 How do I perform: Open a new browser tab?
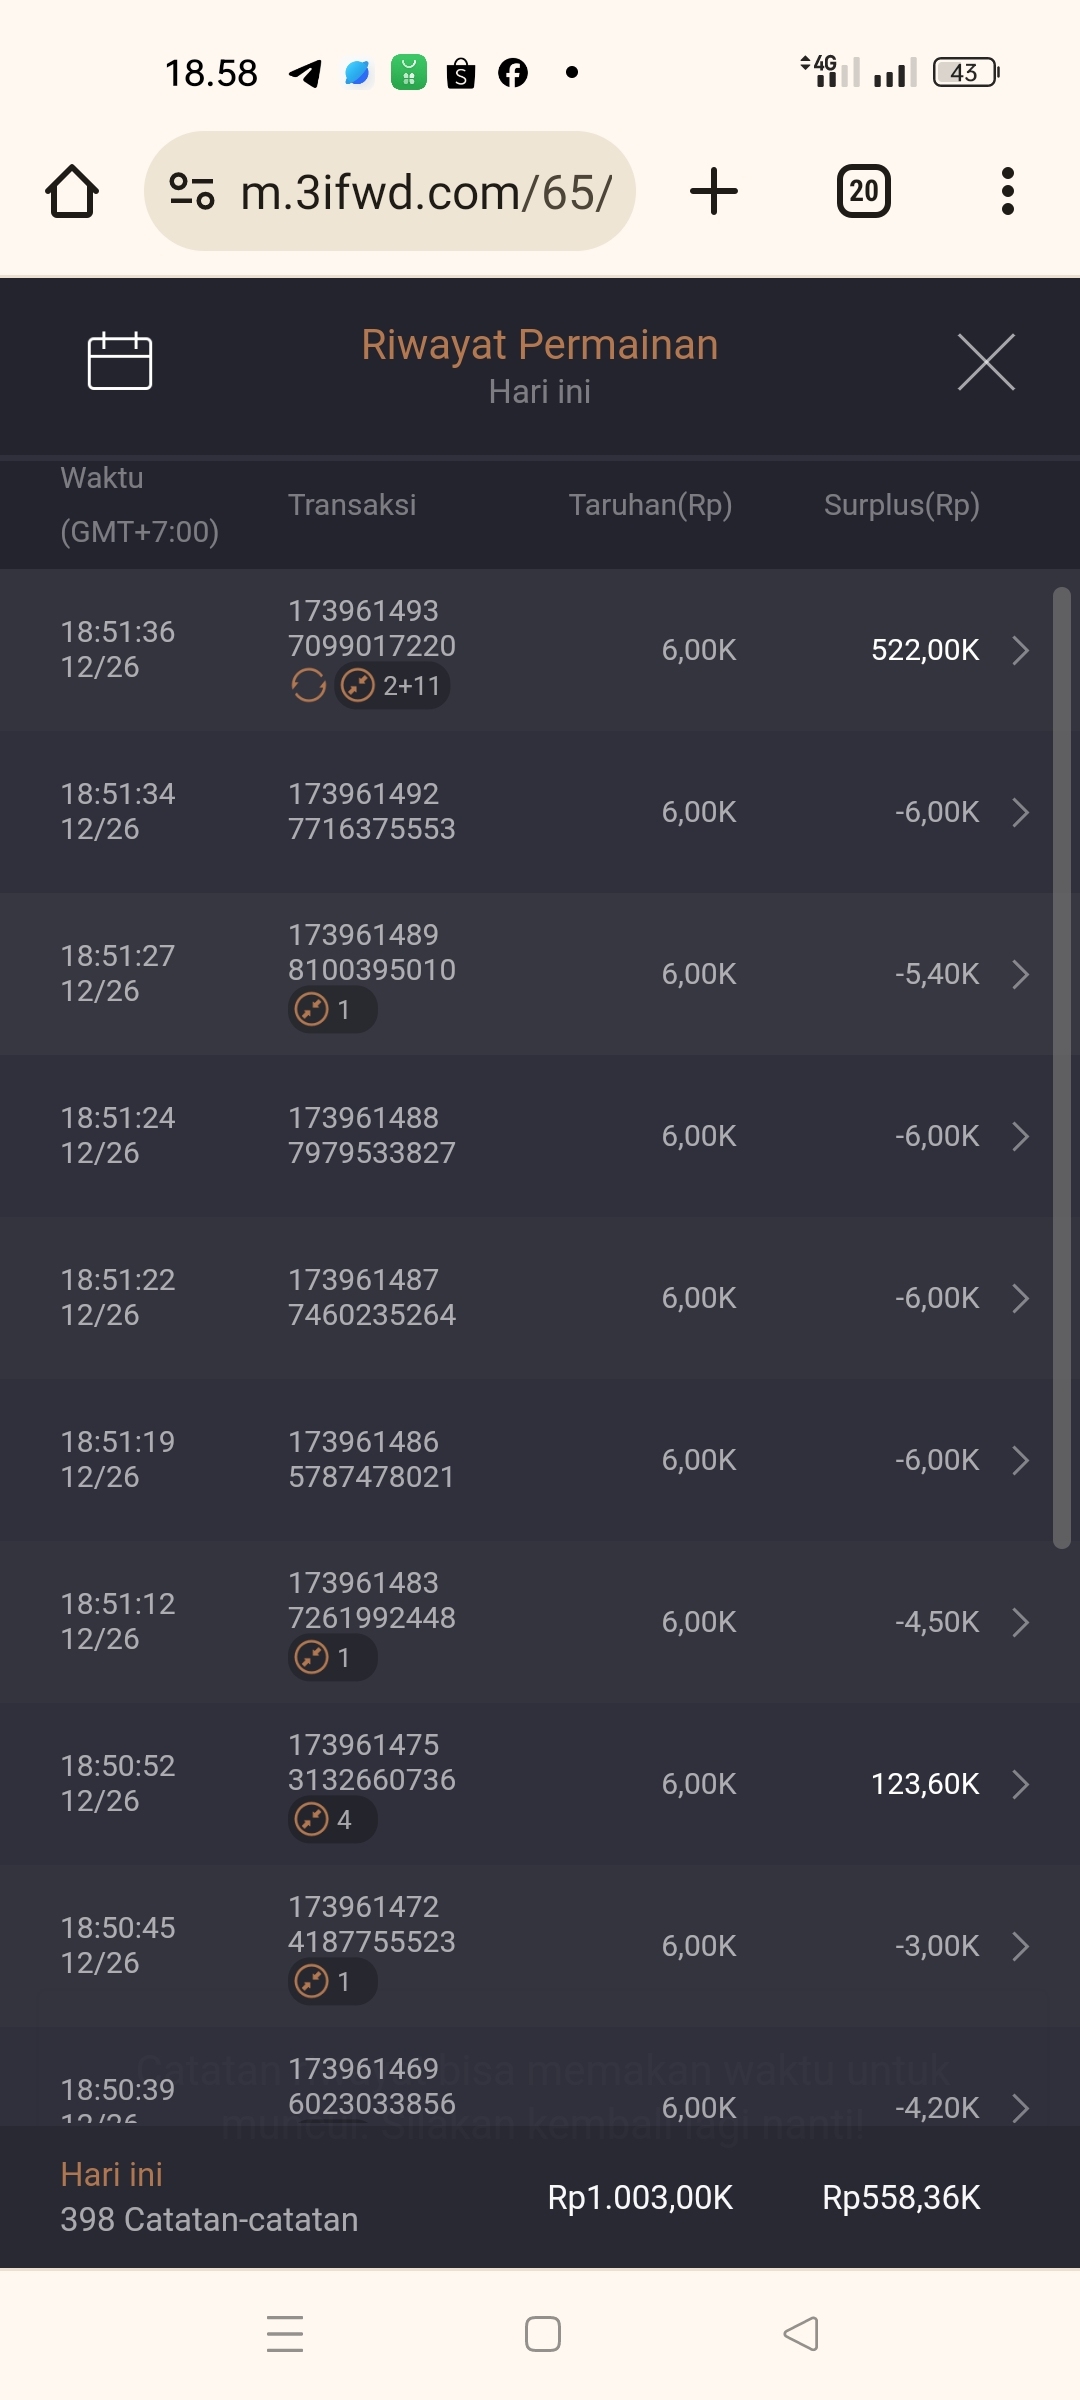tap(714, 191)
